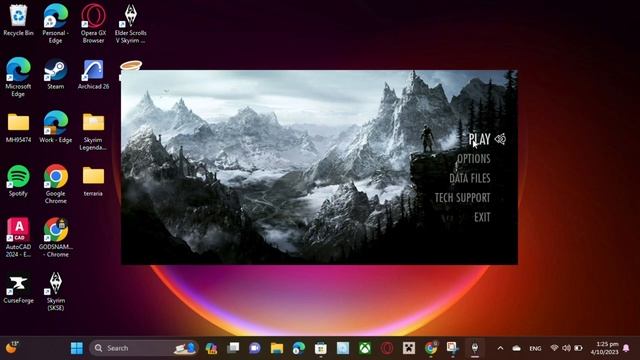Viewport: 640px width, 360px height.
Task: Select the AutoCAD 2024 desktop shortcut
Action: 18,237
